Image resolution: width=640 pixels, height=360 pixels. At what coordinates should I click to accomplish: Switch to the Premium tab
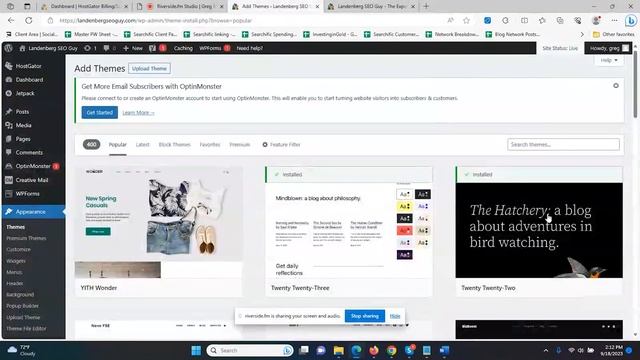[x=240, y=144]
